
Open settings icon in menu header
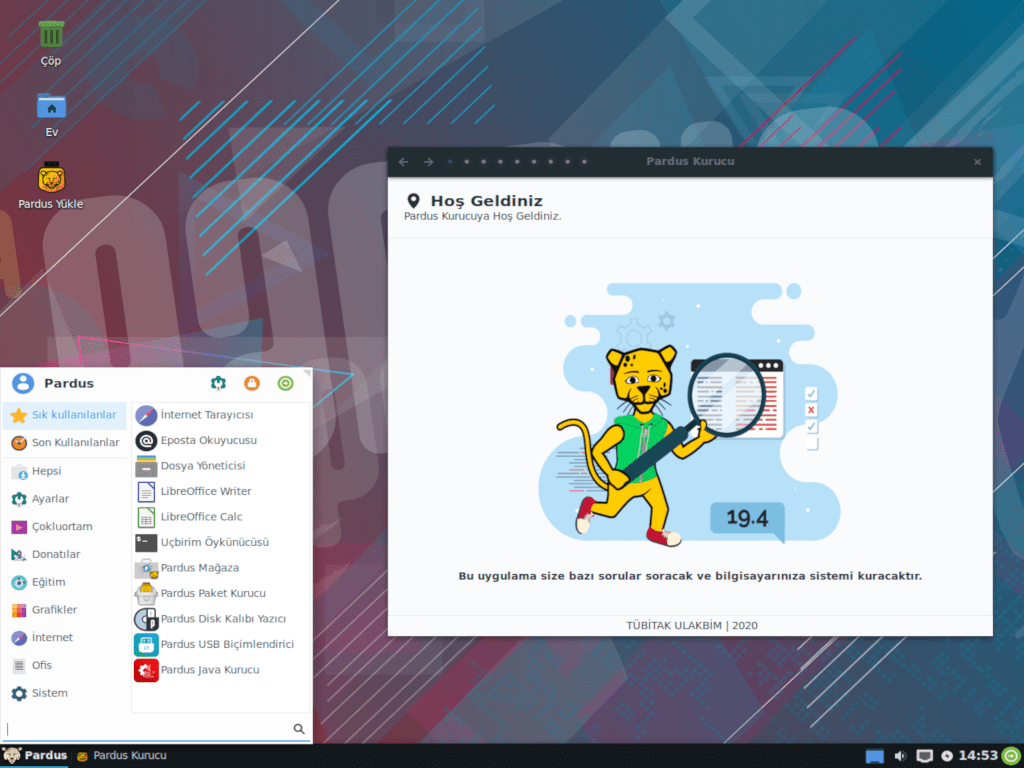pyautogui.click(x=218, y=383)
